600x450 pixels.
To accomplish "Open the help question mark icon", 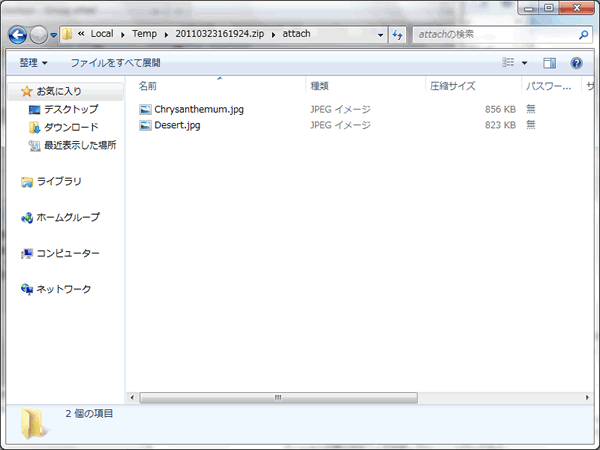I will 576,63.
